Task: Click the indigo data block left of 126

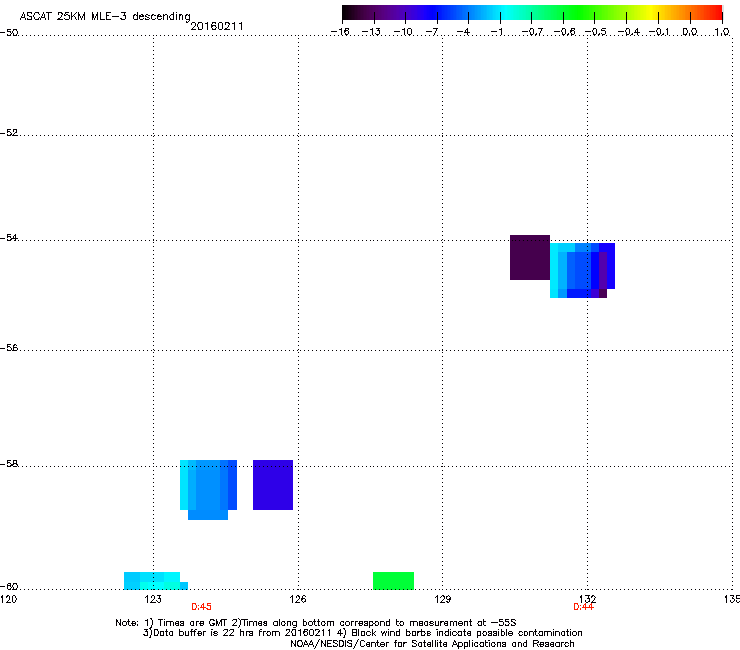Action: (x=273, y=485)
